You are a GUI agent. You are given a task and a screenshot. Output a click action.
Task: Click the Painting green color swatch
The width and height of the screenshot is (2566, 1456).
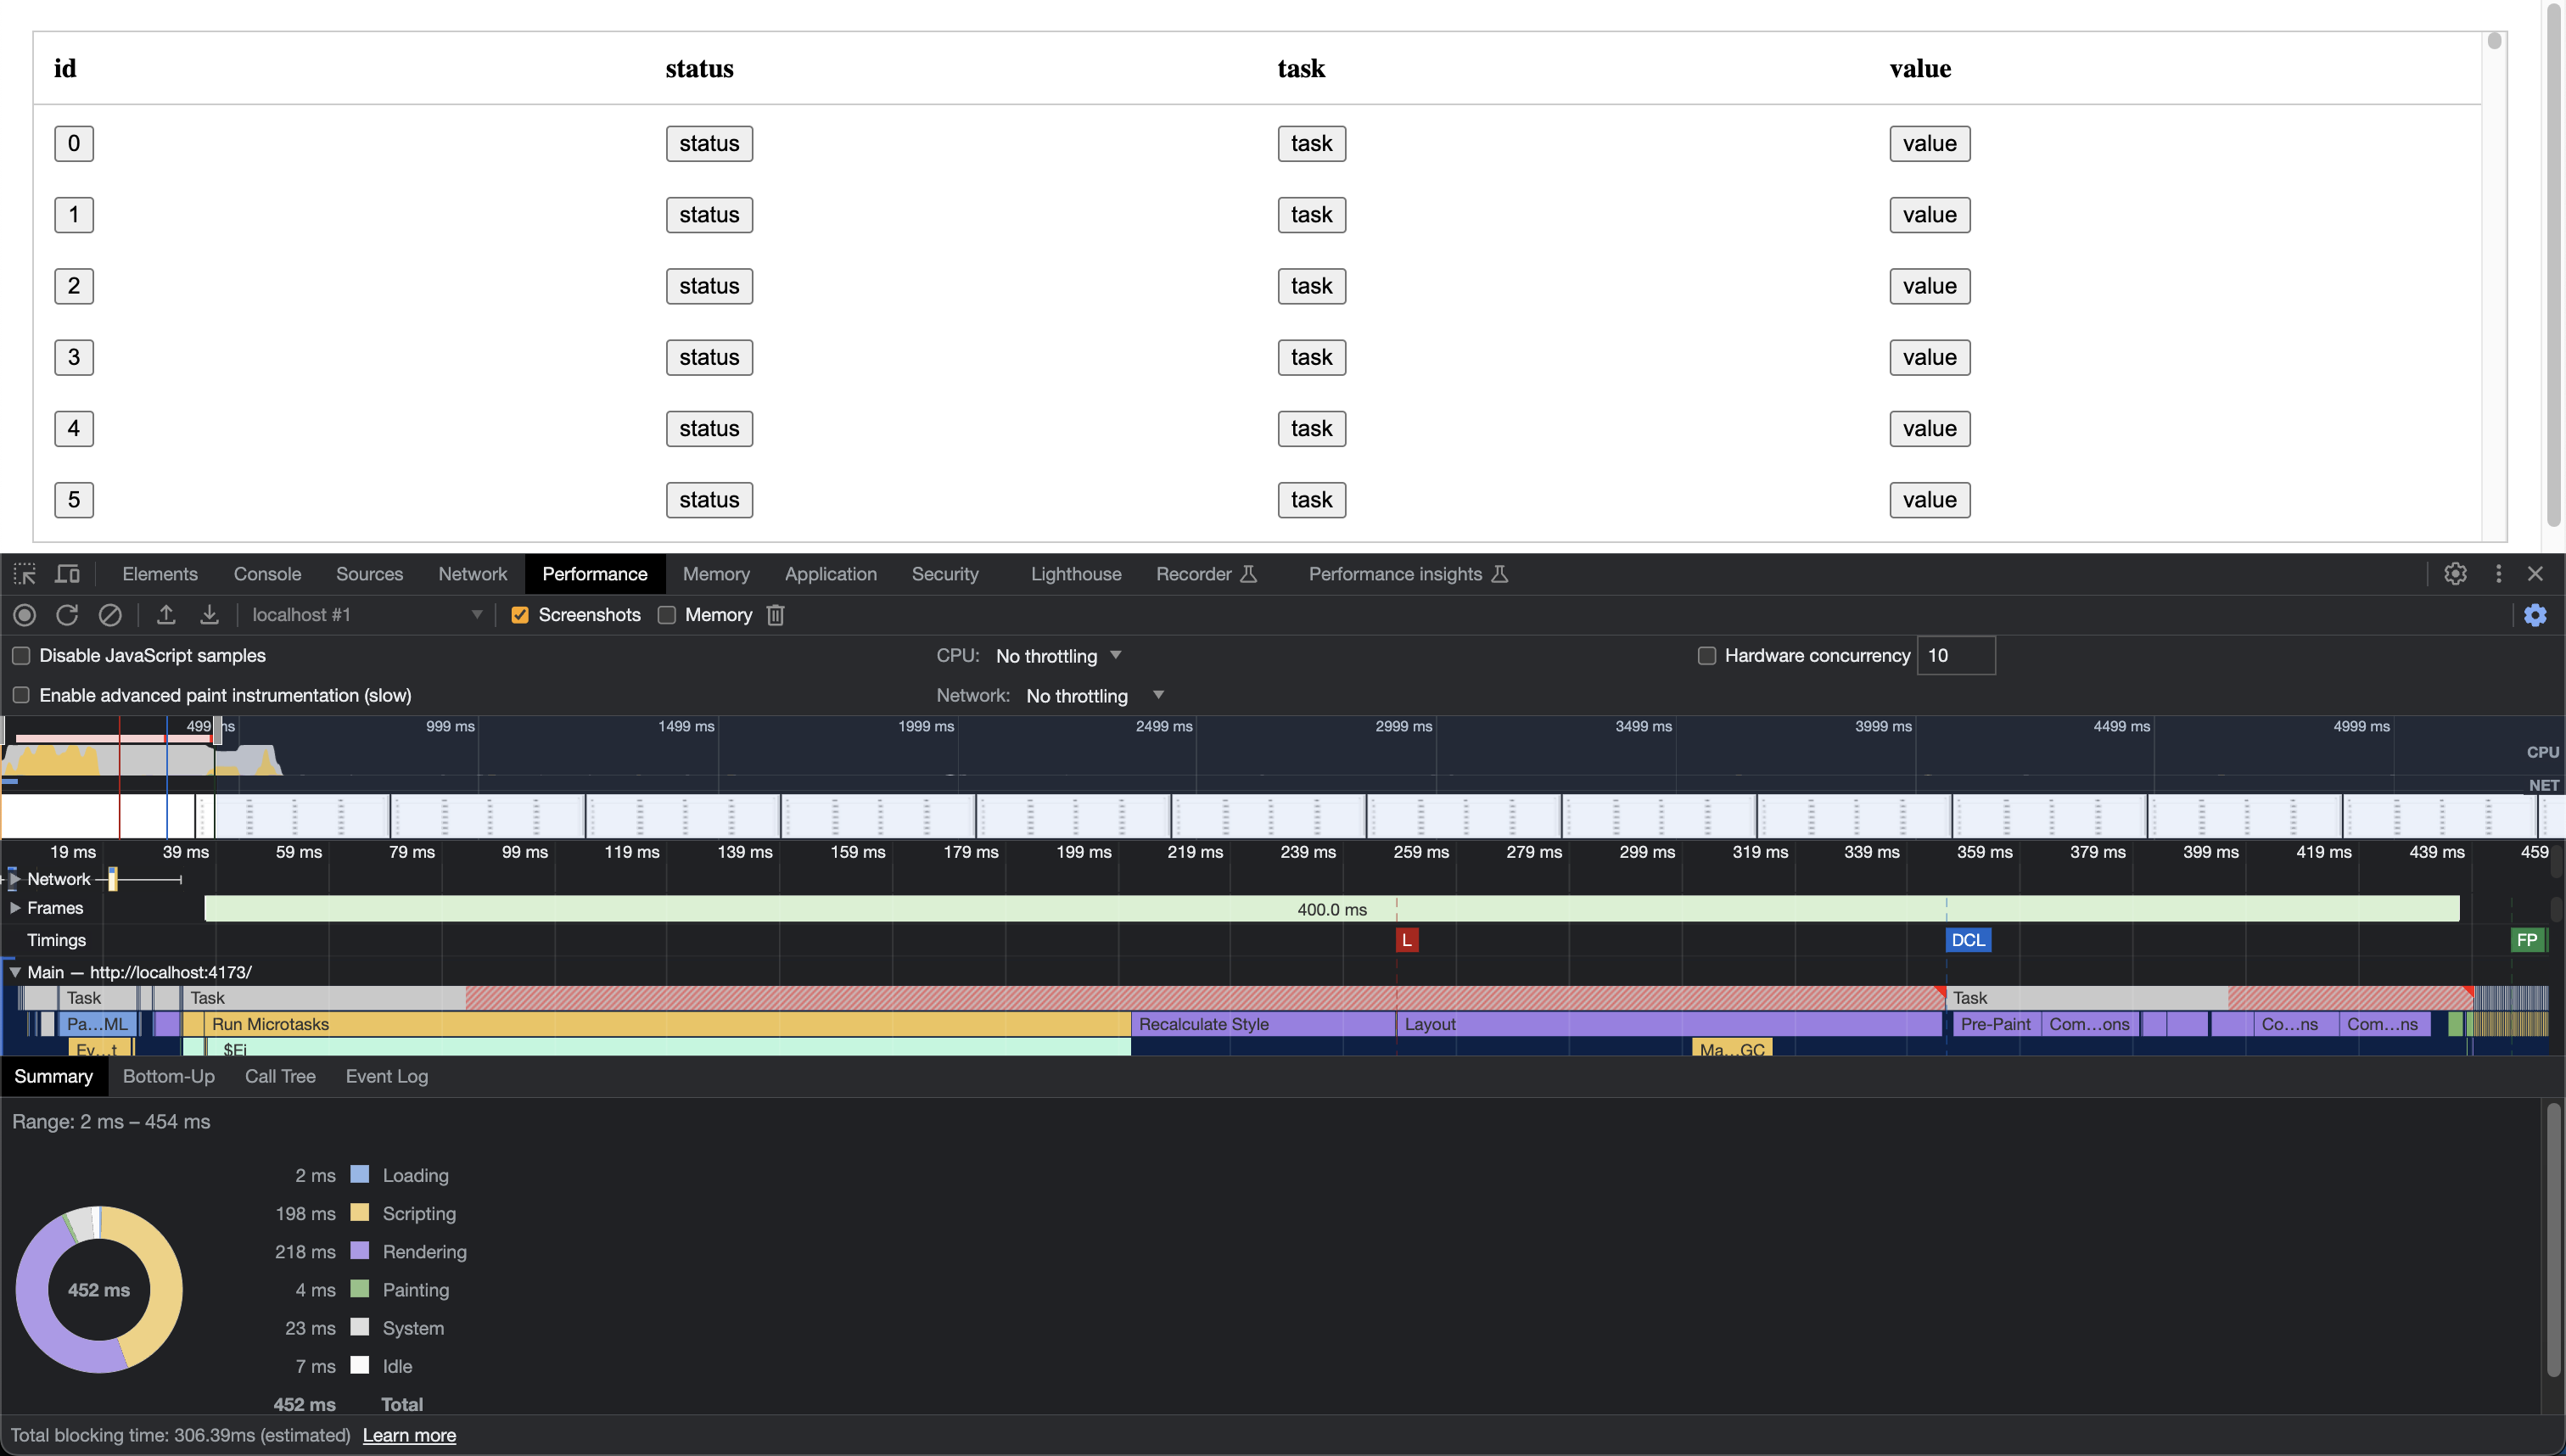(360, 1289)
